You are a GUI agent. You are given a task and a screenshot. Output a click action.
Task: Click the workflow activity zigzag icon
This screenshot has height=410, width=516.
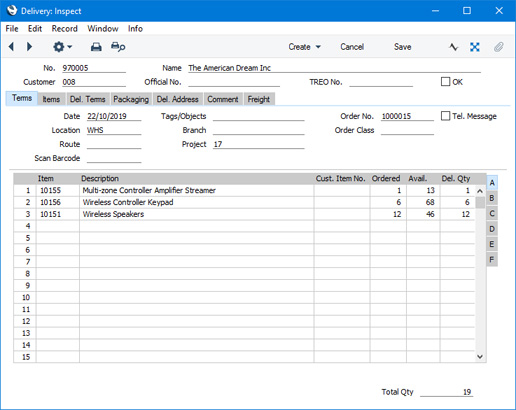click(x=453, y=47)
